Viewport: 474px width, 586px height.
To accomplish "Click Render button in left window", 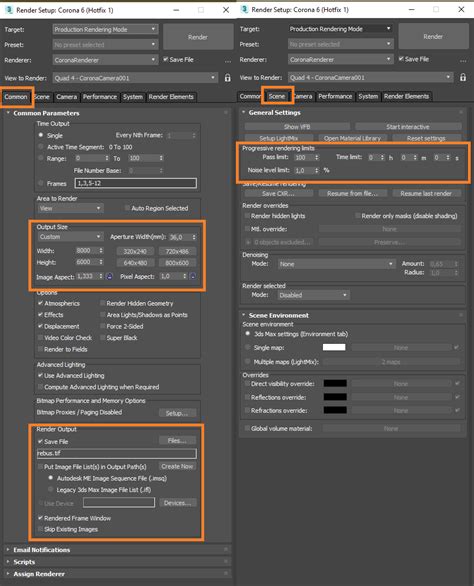I will 198,37.
